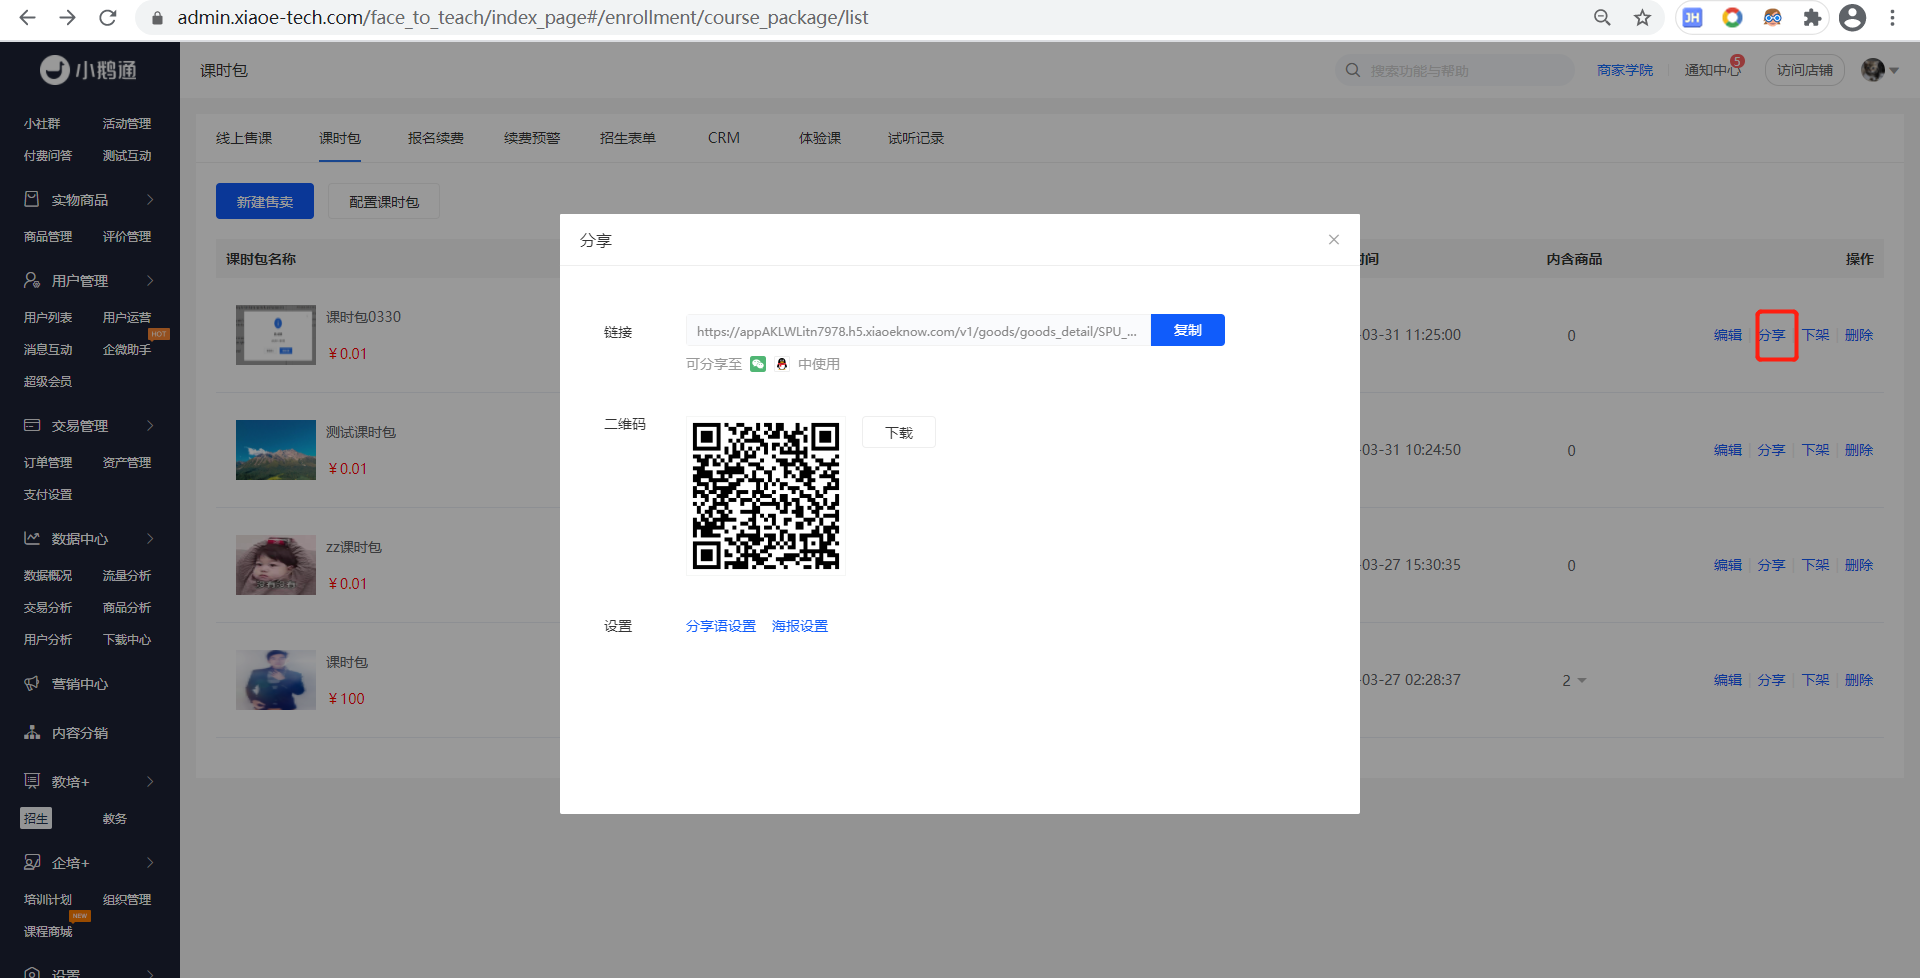
Task: Open 分享语设置 link
Action: click(x=721, y=626)
